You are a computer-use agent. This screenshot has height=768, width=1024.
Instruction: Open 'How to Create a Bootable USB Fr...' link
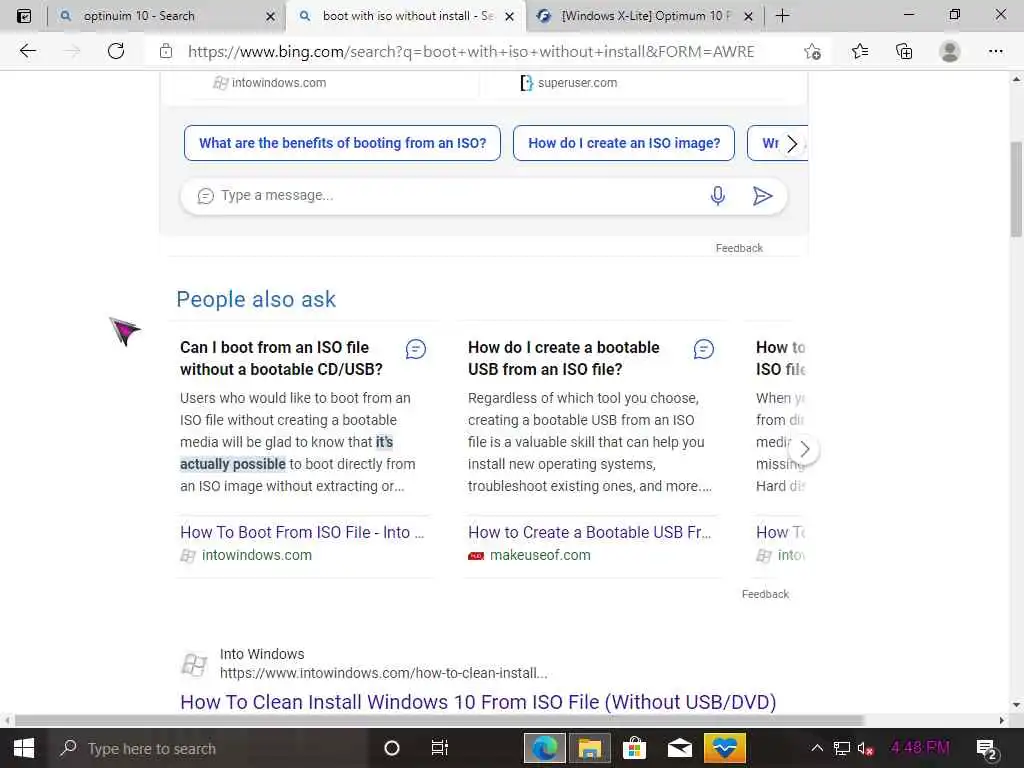590,532
